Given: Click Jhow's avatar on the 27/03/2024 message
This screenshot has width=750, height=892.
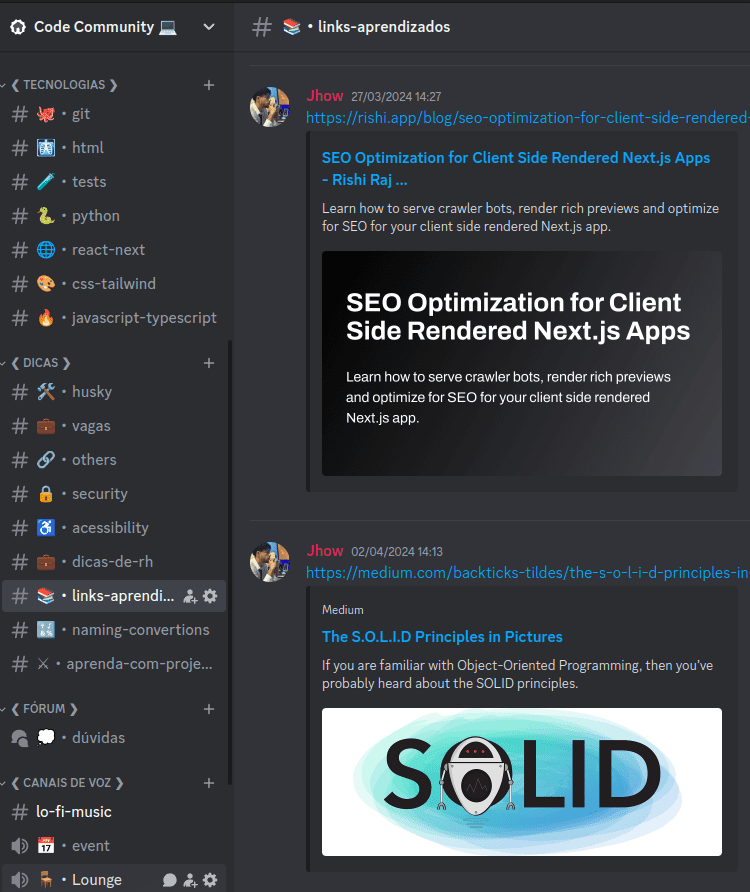Looking at the screenshot, I should 270,106.
